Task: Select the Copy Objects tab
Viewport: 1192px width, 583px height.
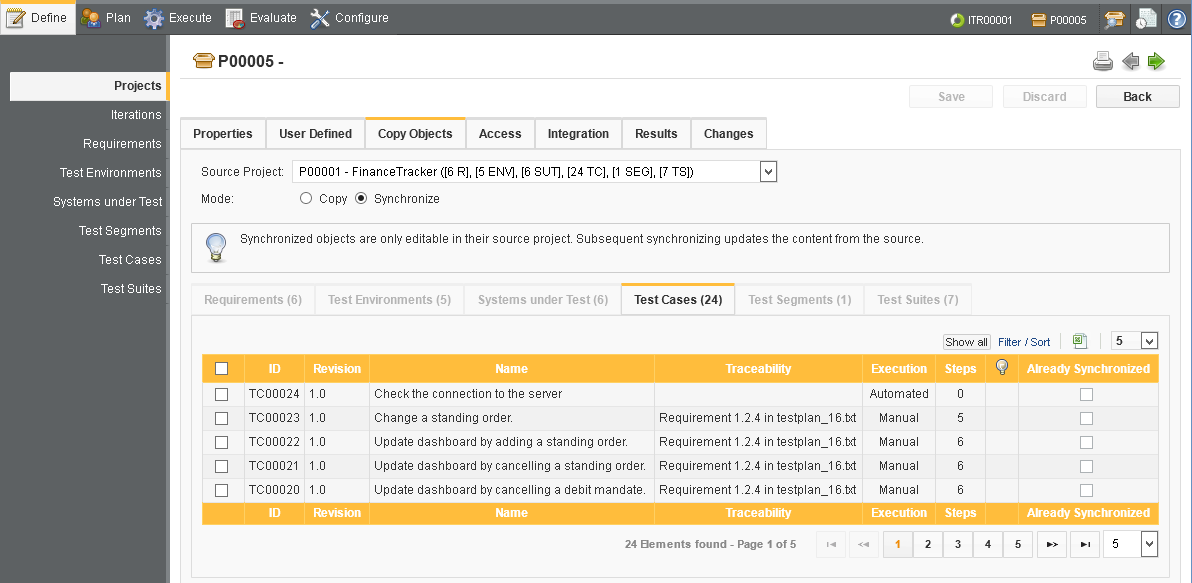Action: pos(415,133)
